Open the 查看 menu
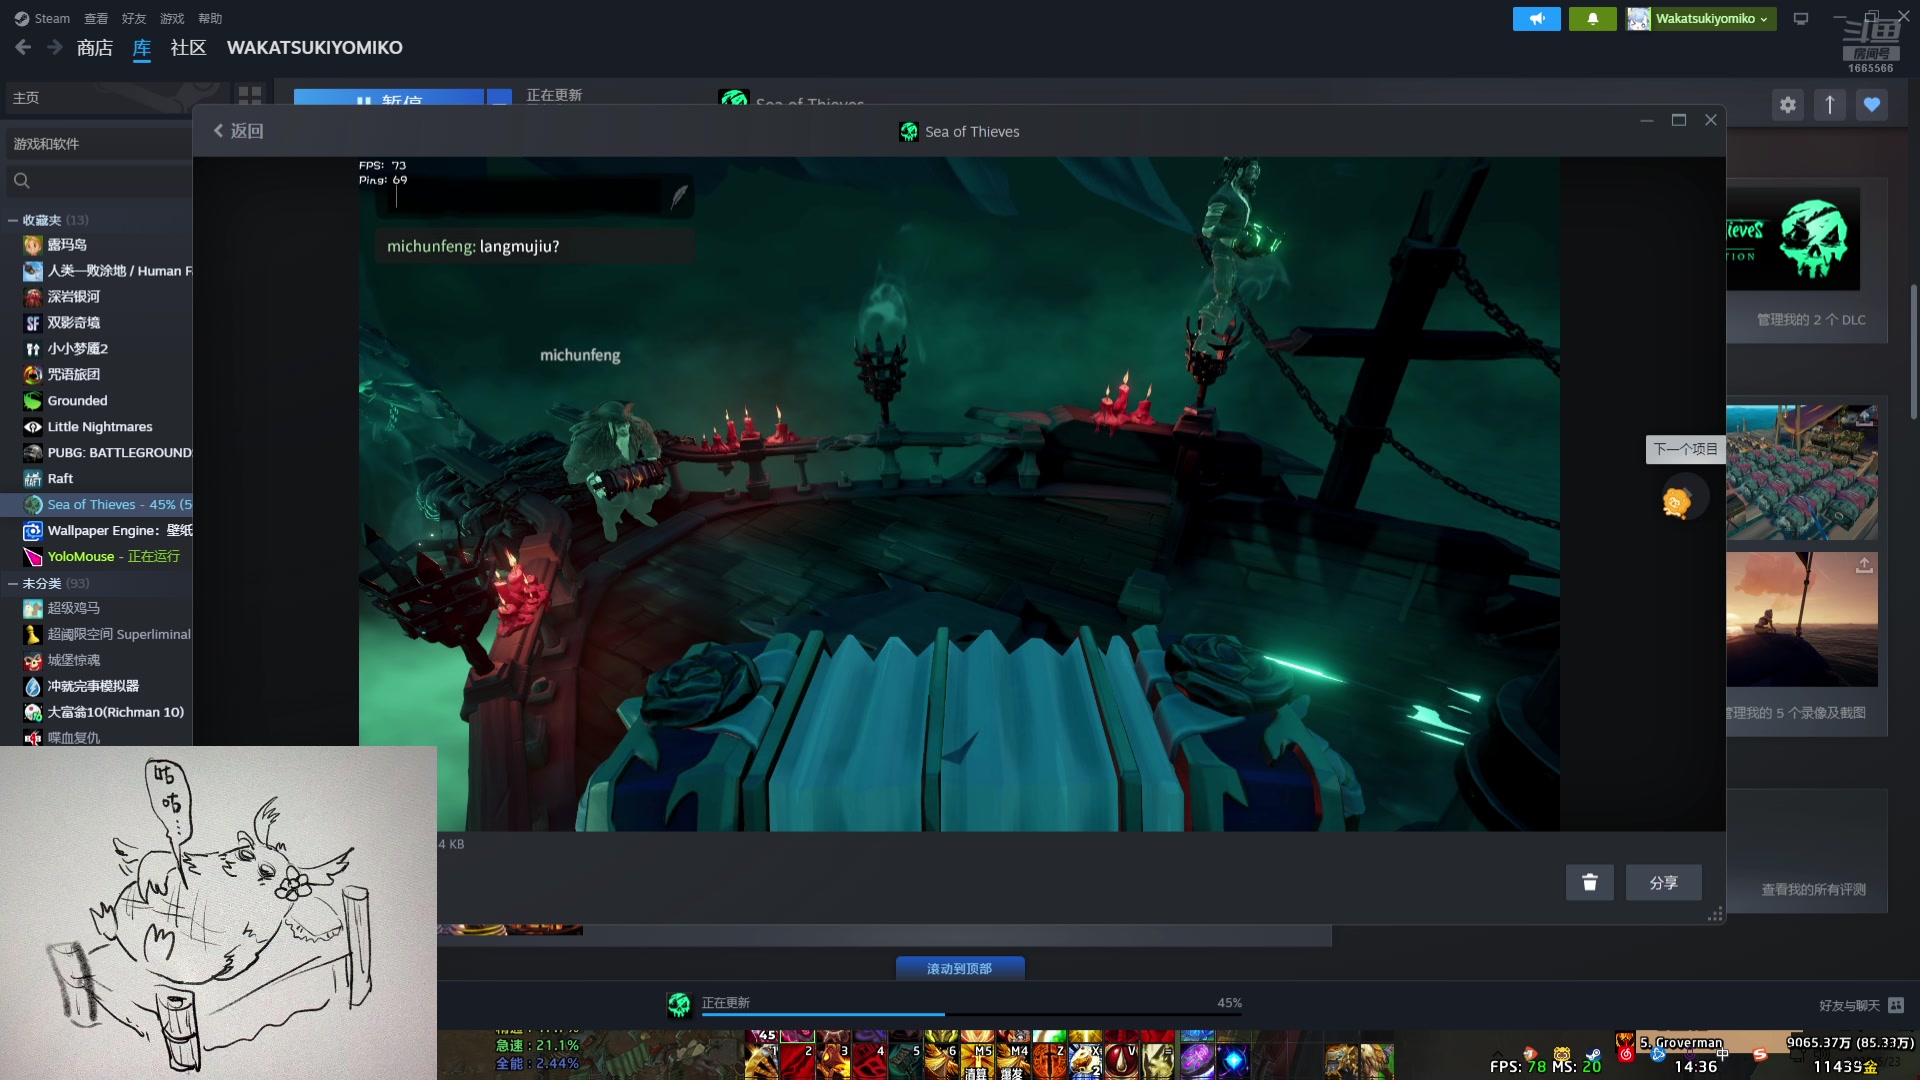The height and width of the screenshot is (1080, 1920). click(x=96, y=18)
